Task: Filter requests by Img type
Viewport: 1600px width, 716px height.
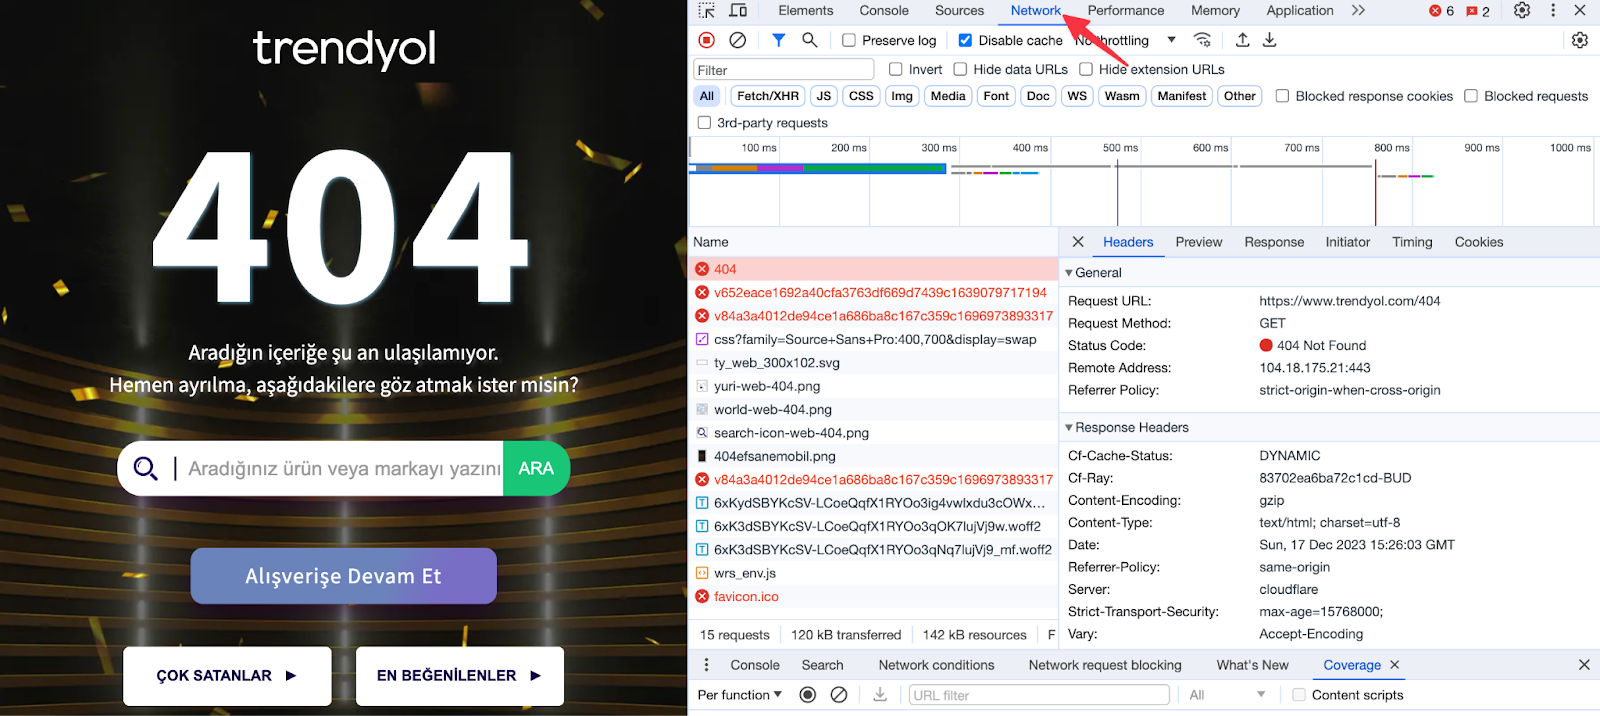Action: pos(902,96)
